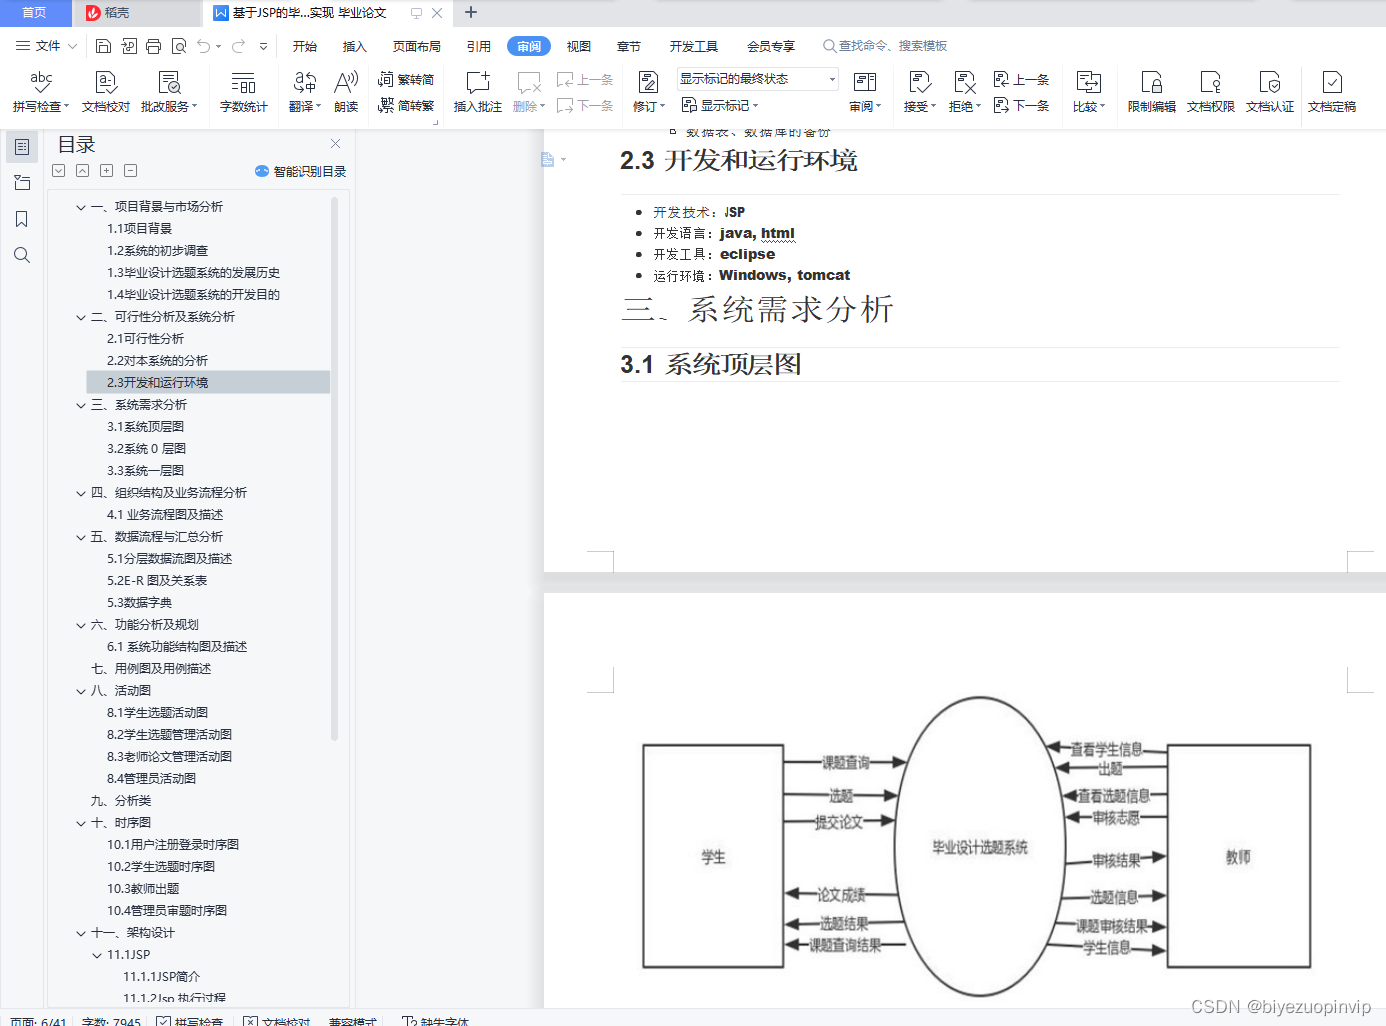Open track changes (修订) tool
The image size is (1386, 1026).
click(649, 91)
